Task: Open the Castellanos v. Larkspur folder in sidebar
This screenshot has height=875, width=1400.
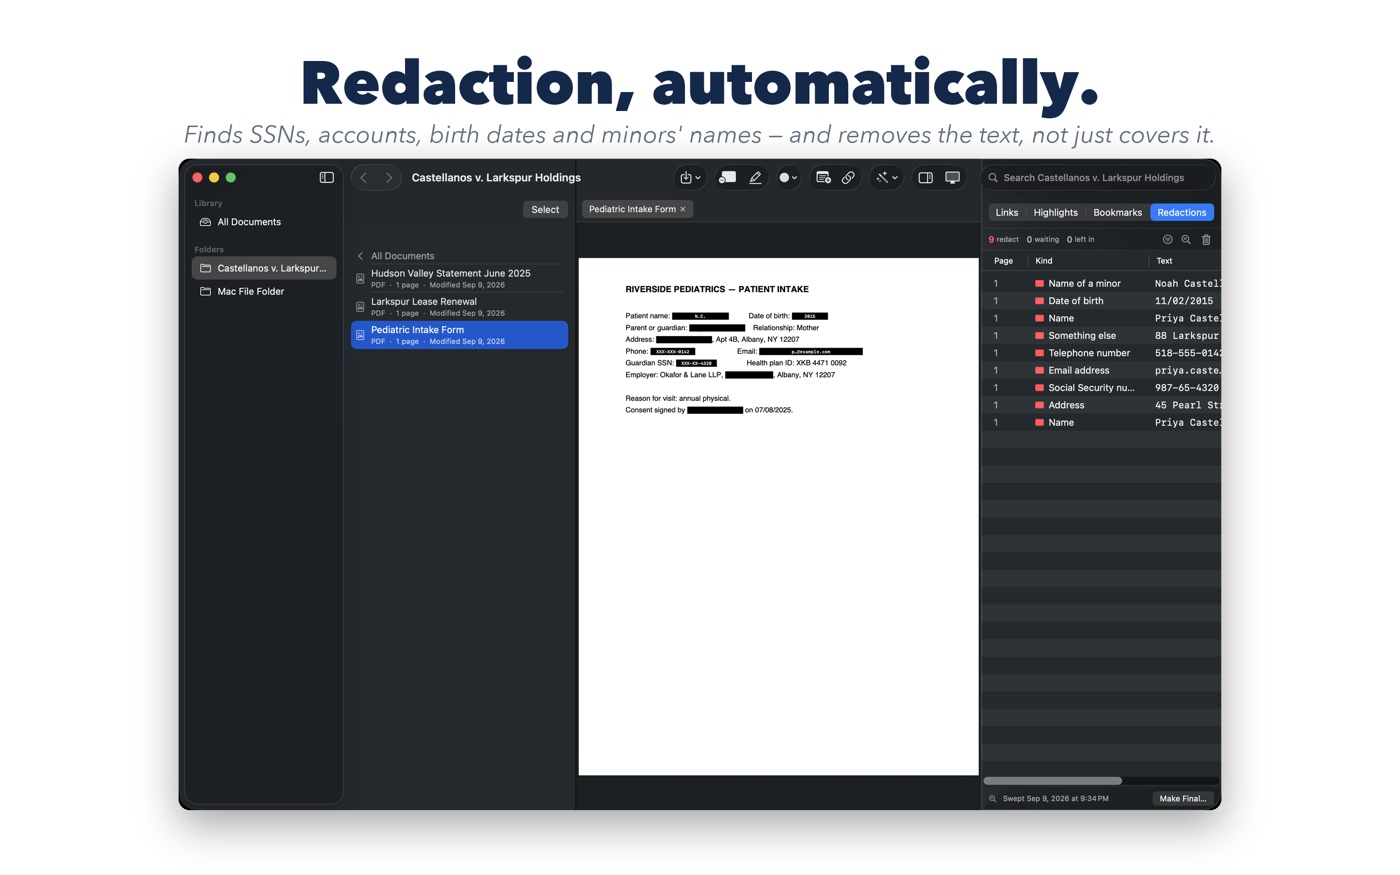Action: pyautogui.click(x=263, y=268)
